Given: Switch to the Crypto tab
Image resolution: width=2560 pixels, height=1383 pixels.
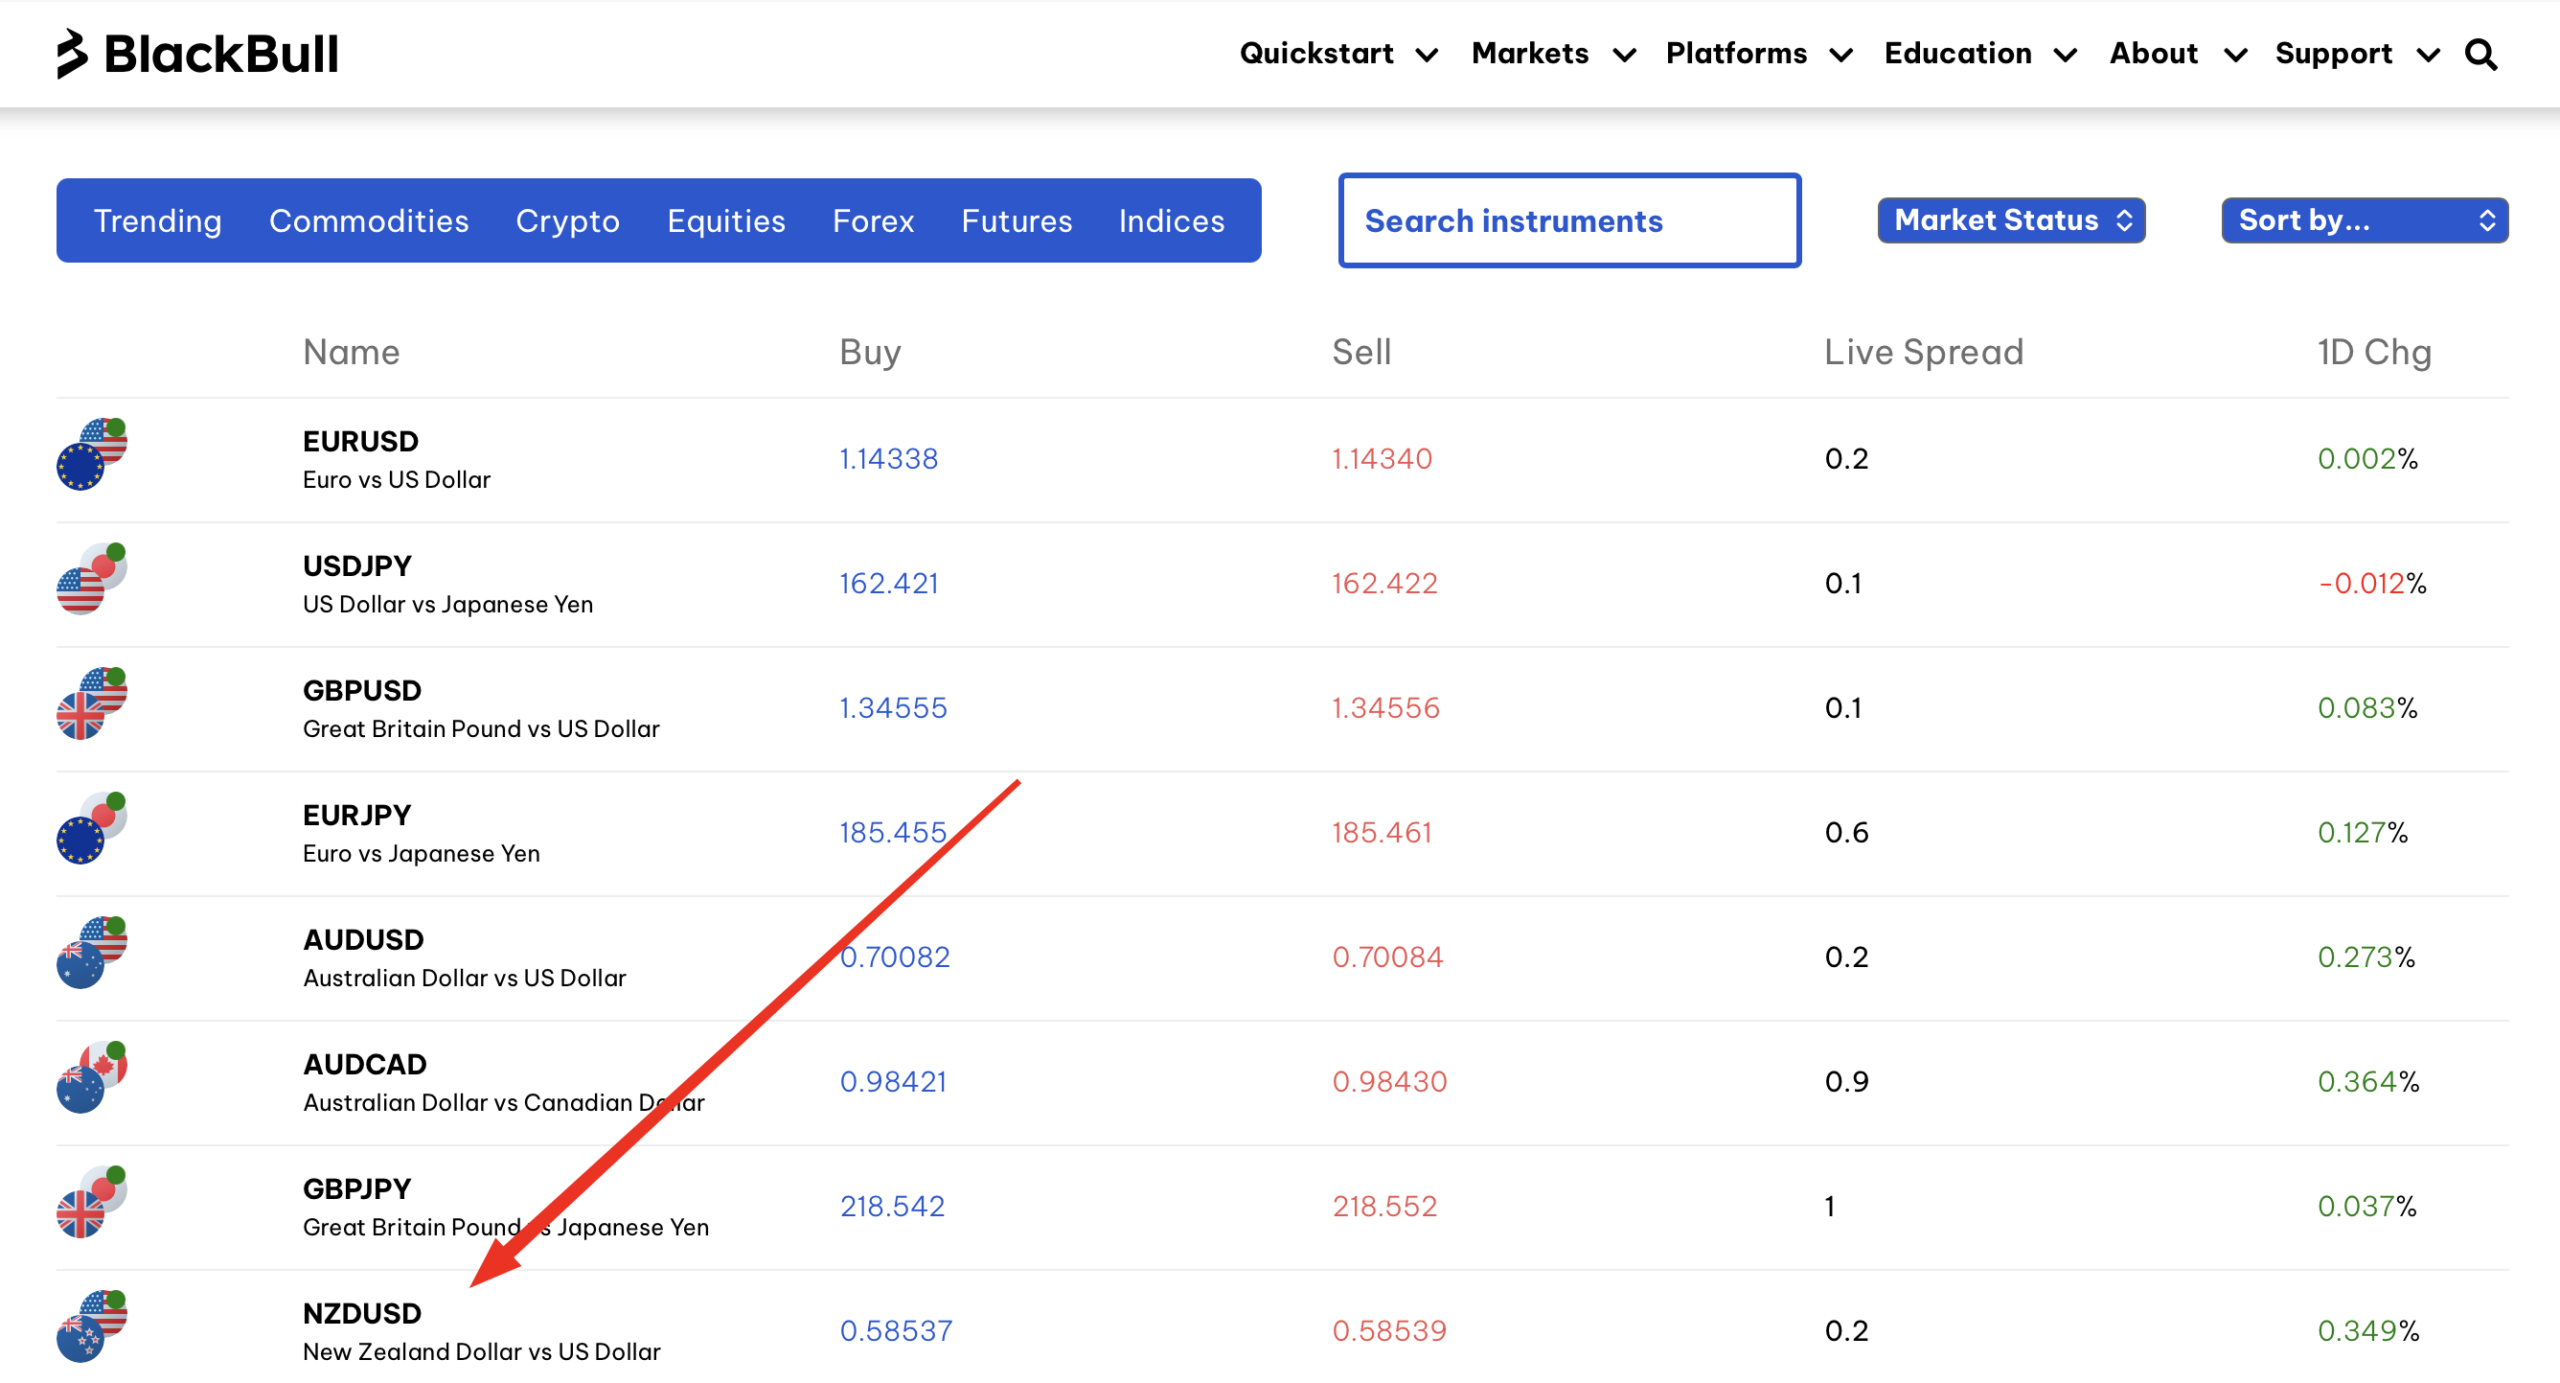Looking at the screenshot, I should tap(567, 221).
